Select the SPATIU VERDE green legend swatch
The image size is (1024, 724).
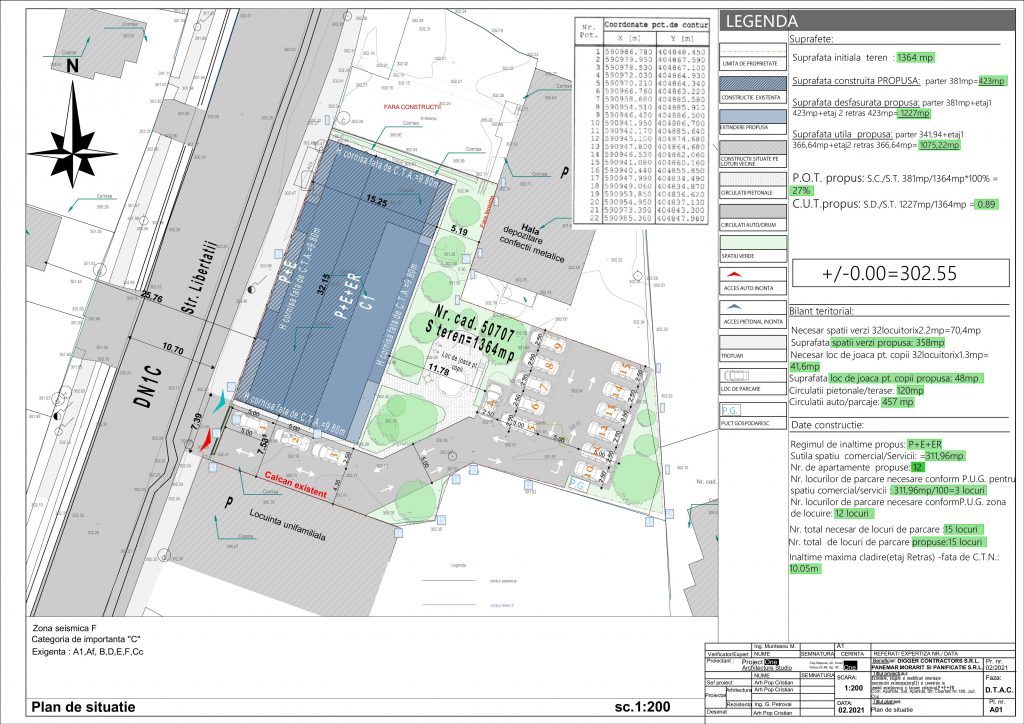750,241
